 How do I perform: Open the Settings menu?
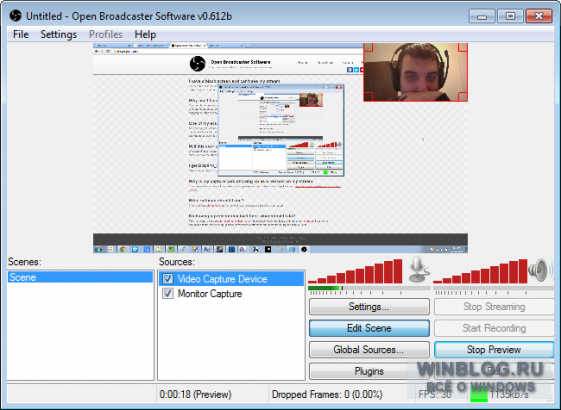coord(58,34)
